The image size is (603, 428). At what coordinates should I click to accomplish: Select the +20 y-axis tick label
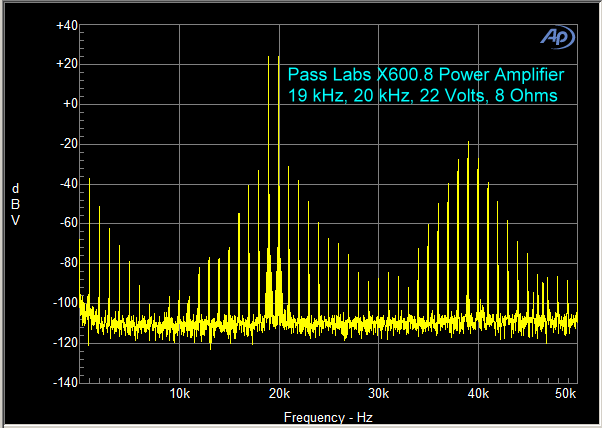click(66, 64)
